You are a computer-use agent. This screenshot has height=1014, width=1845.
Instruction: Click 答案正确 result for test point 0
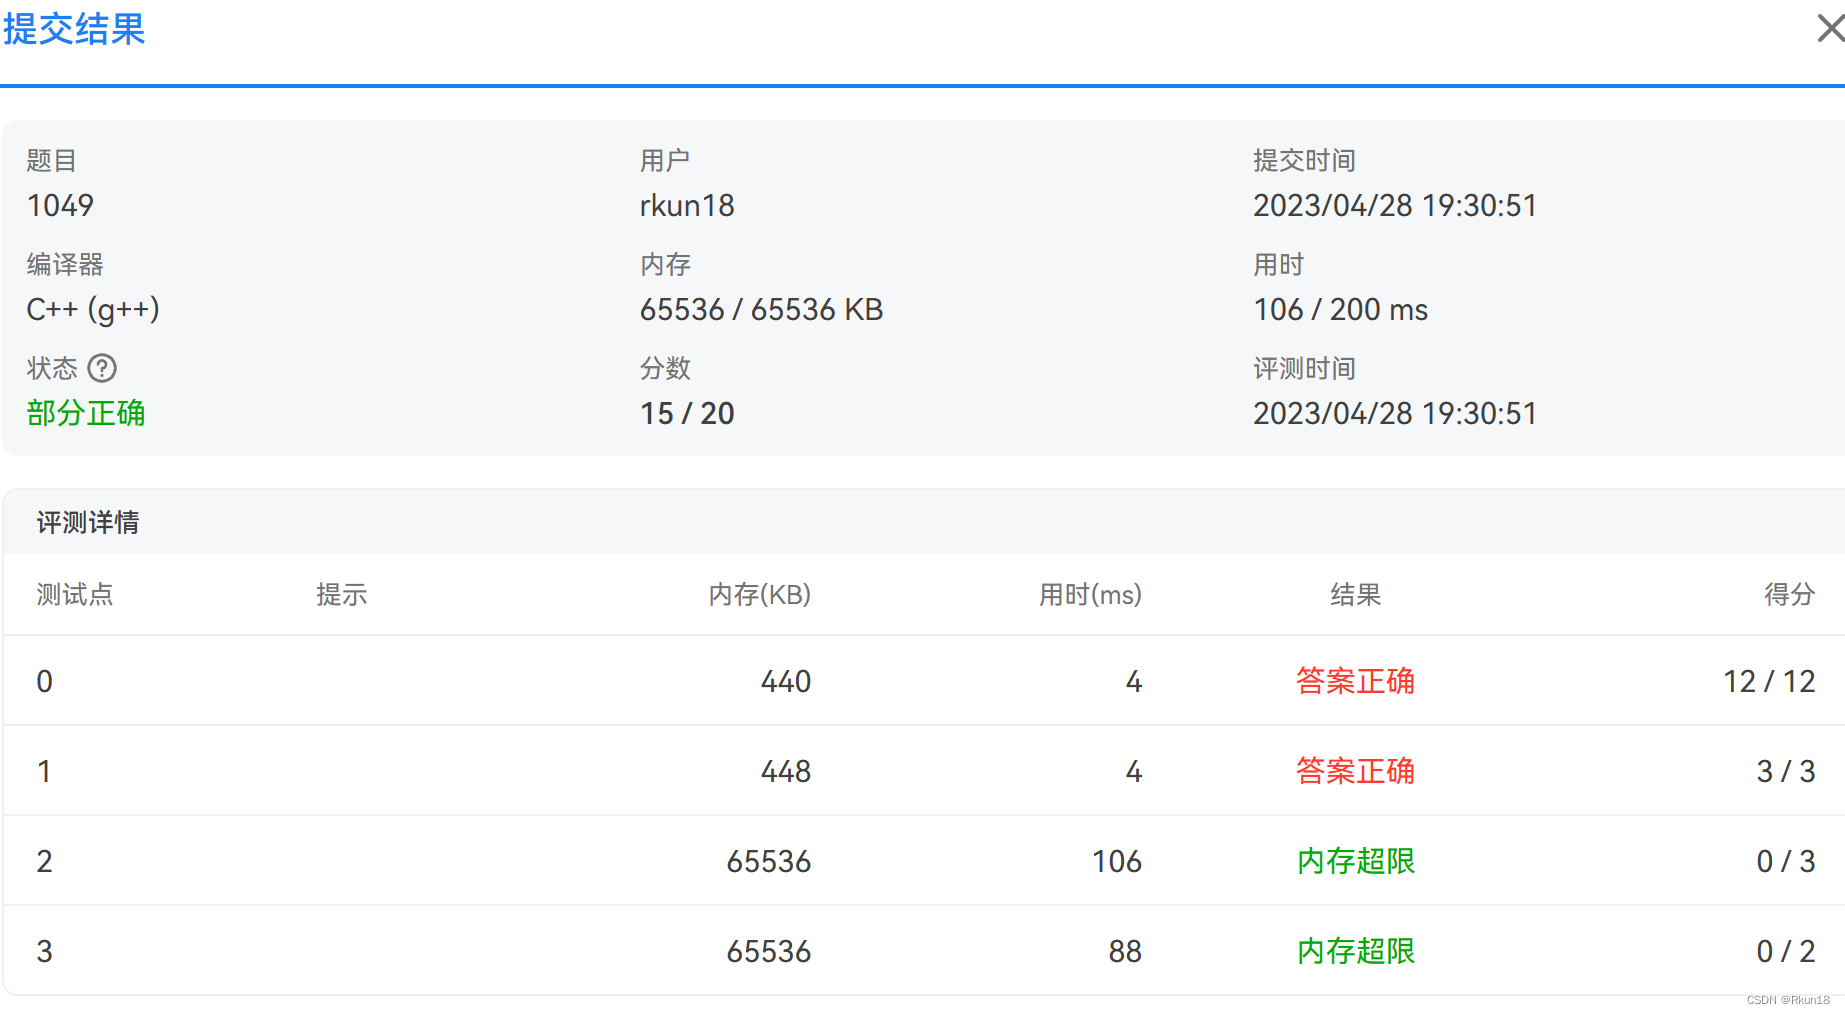click(x=1356, y=681)
